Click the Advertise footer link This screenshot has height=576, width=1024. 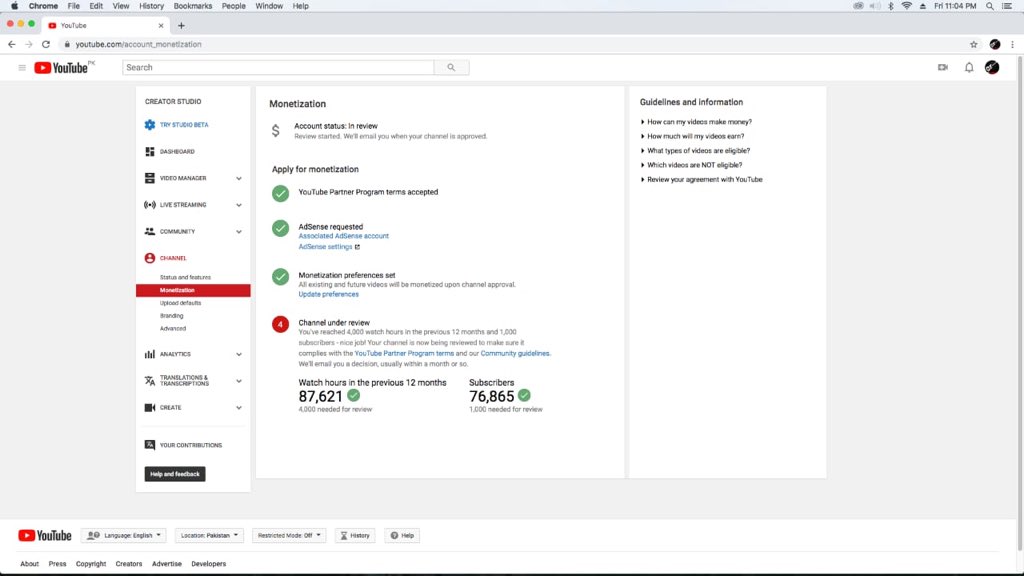point(167,564)
